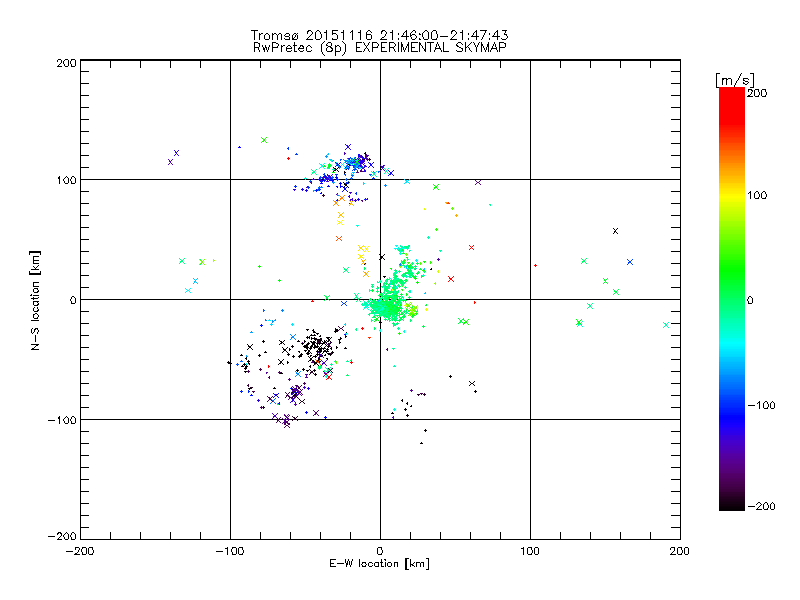Click the N-S axis tick label '0'
Image resolution: width=800 pixels, height=600 pixels.
point(73,300)
